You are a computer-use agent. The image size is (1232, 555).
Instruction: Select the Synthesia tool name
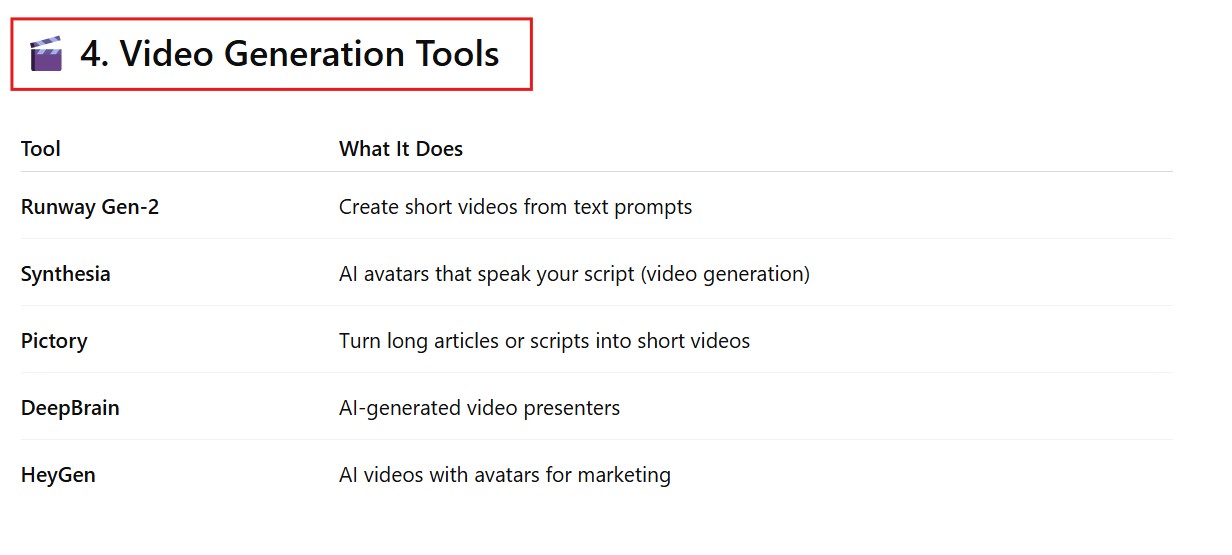[66, 274]
